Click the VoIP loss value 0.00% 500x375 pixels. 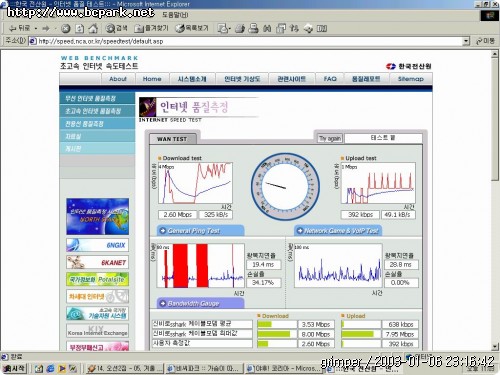401,283
